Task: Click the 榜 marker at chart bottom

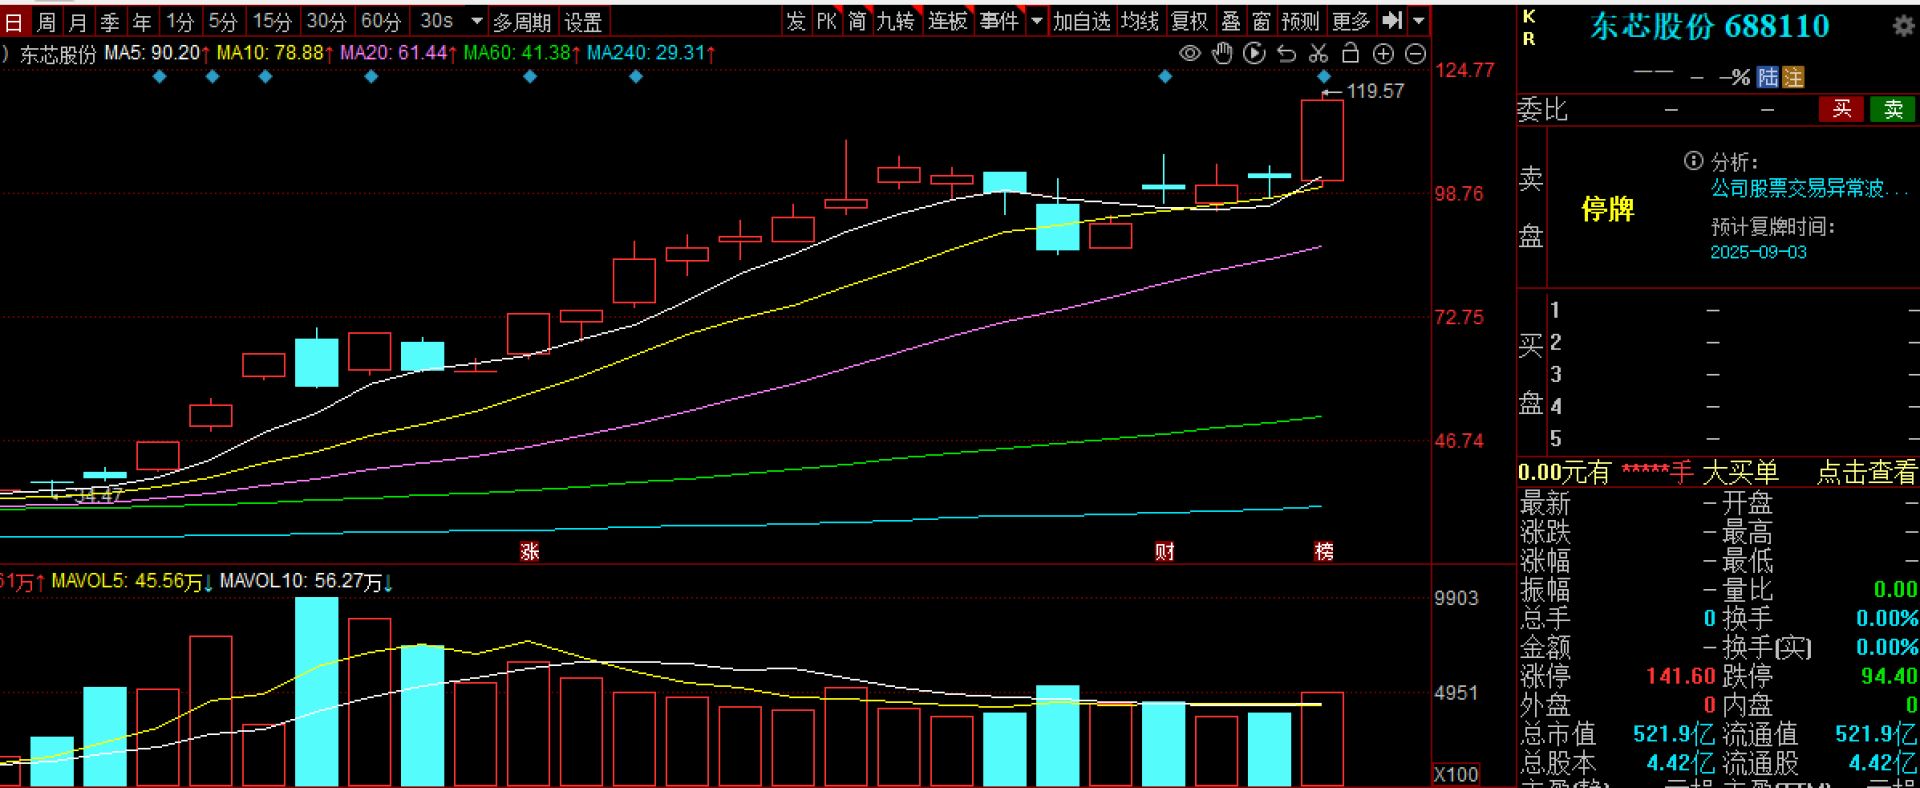Action: (1324, 551)
